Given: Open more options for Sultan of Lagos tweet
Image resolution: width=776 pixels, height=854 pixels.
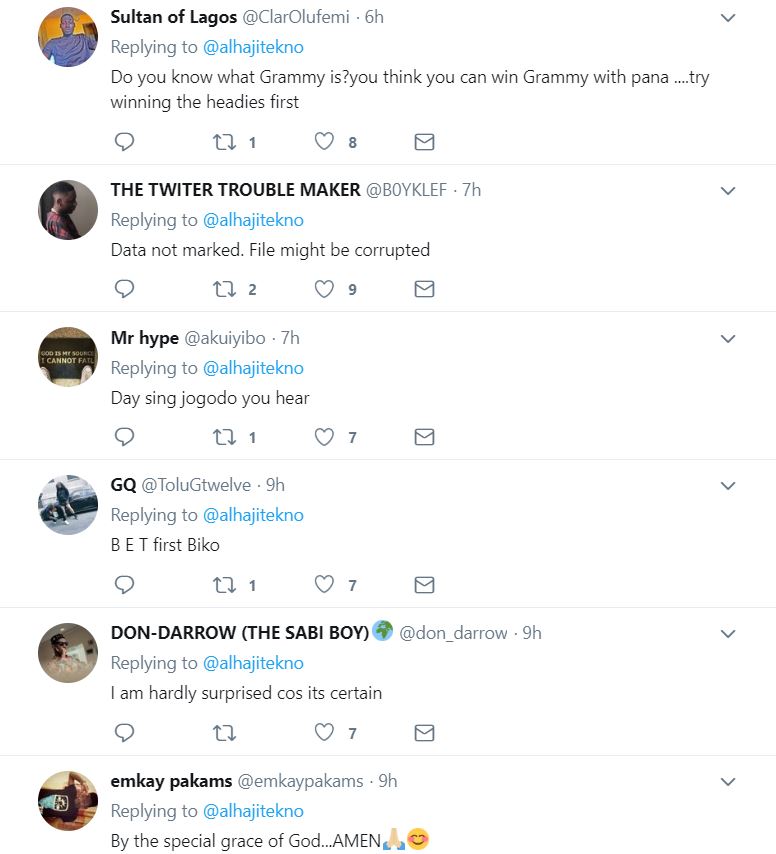Looking at the screenshot, I should pyautogui.click(x=728, y=19).
